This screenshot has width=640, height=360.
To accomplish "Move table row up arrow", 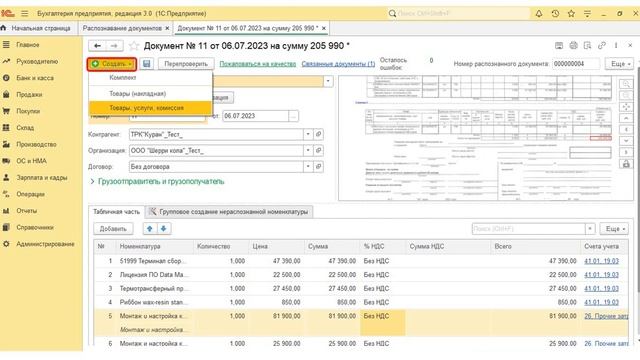I will (150, 229).
